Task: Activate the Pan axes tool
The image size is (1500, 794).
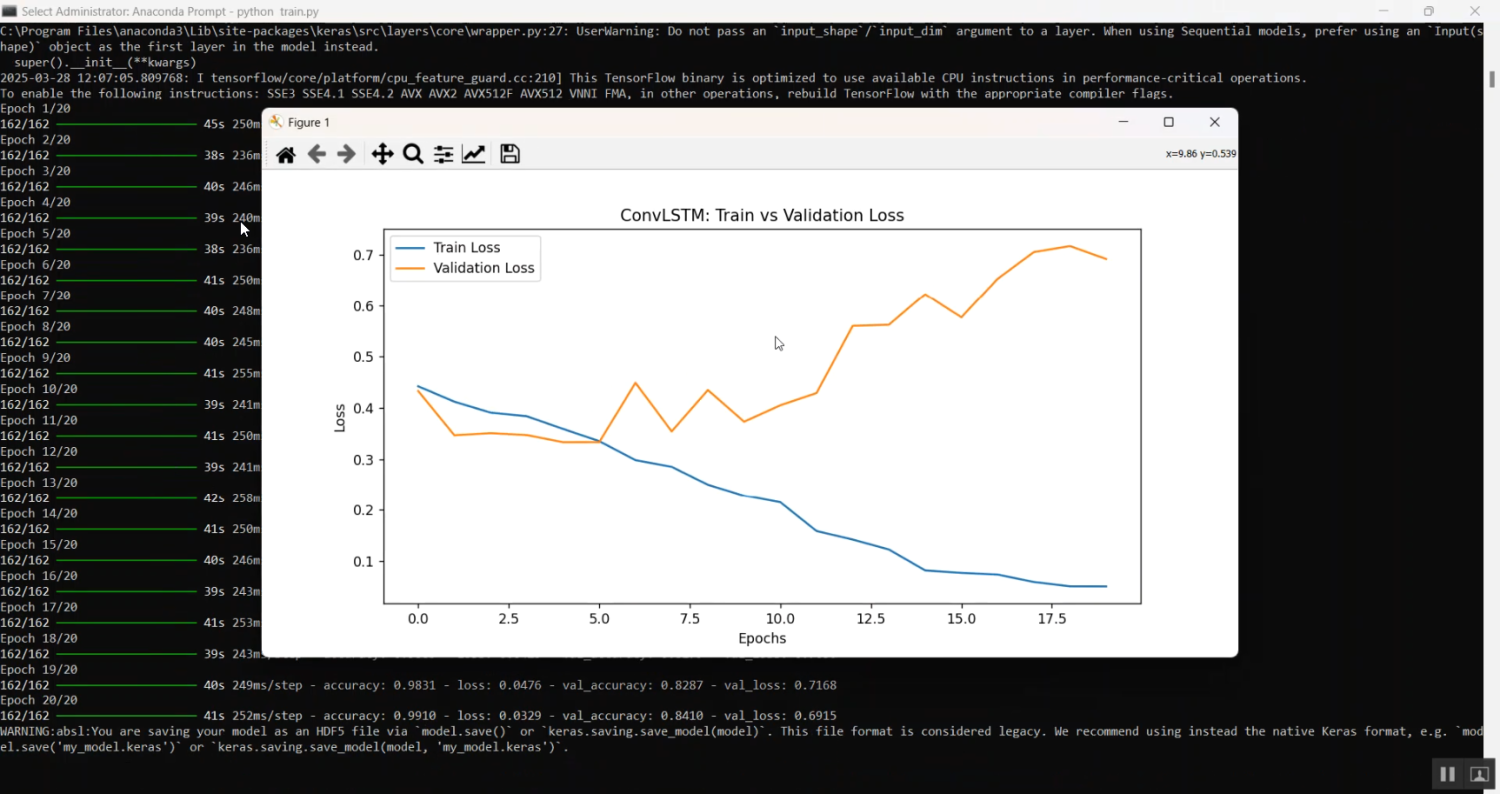Action: 382,154
